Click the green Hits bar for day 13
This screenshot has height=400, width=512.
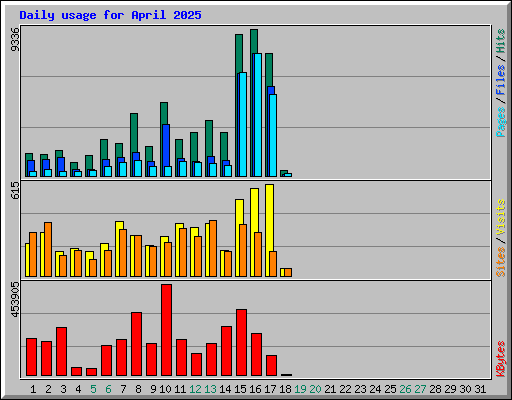[x=209, y=138]
